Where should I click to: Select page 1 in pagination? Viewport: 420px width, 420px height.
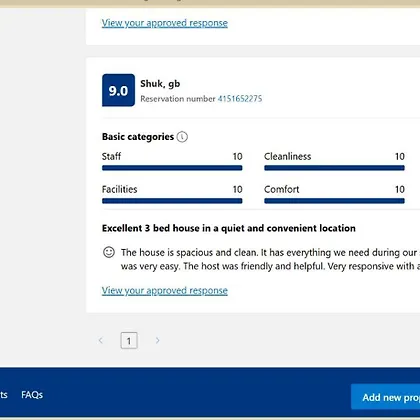(129, 341)
